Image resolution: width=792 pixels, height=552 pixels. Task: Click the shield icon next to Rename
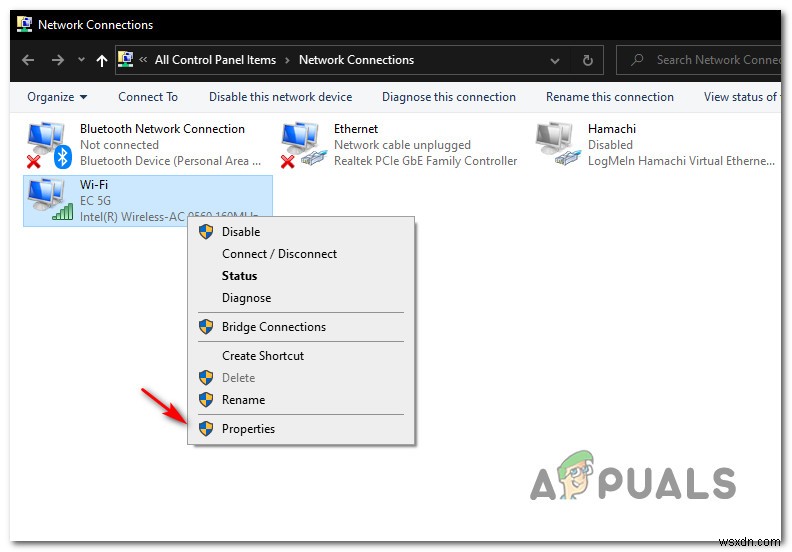point(206,400)
